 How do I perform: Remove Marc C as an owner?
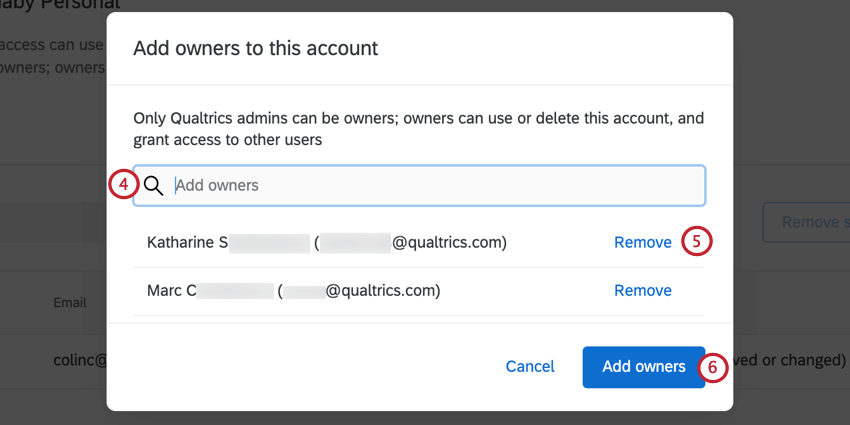[642, 291]
